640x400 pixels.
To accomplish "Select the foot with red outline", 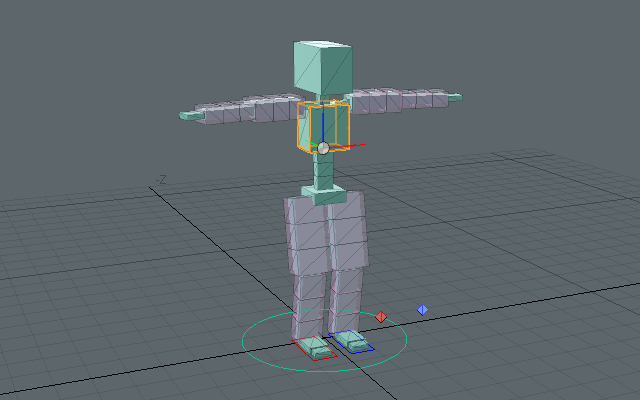I will click(315, 349).
